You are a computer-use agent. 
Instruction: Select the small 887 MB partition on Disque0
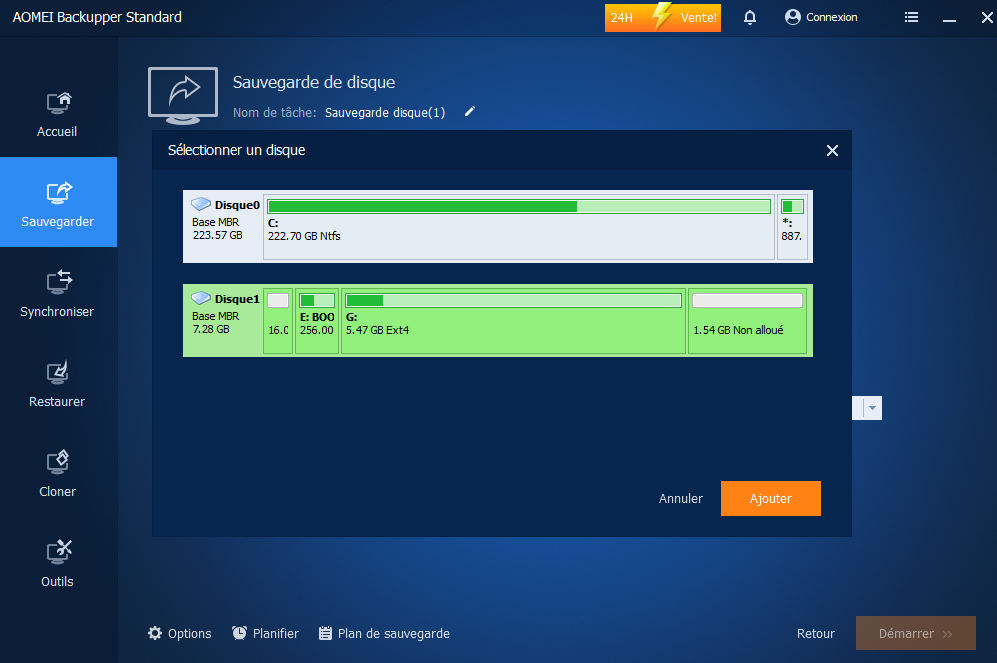(792, 227)
